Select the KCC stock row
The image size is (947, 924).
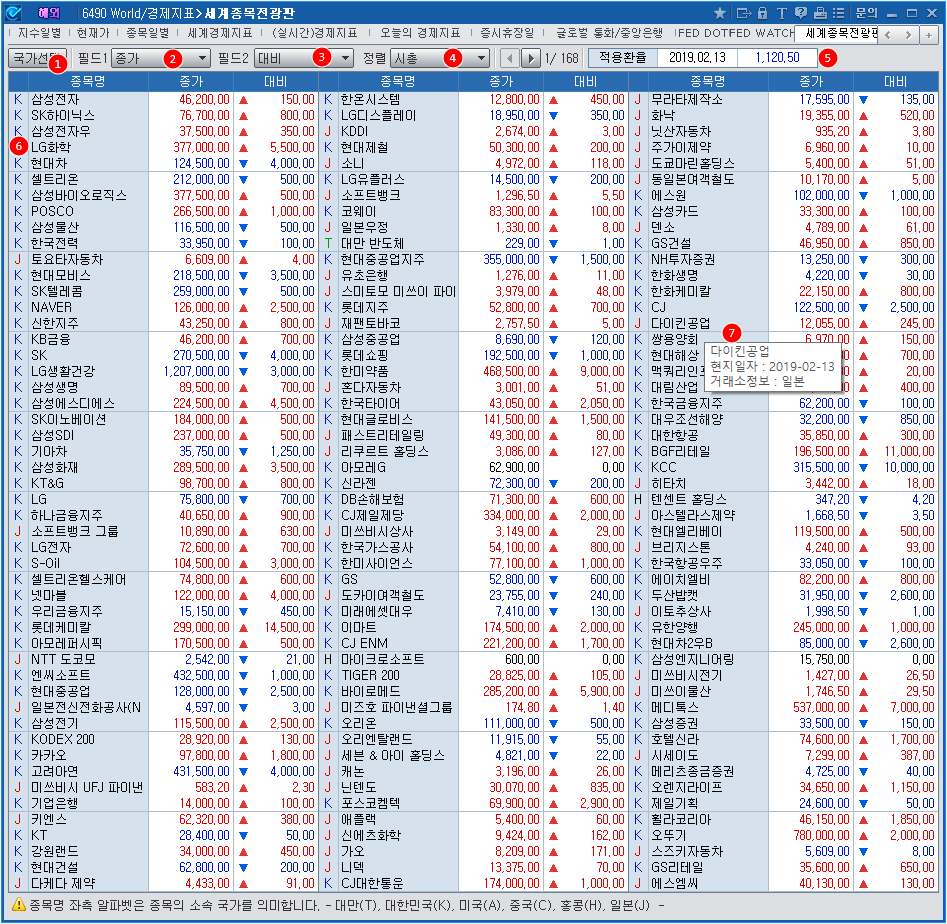click(784, 467)
